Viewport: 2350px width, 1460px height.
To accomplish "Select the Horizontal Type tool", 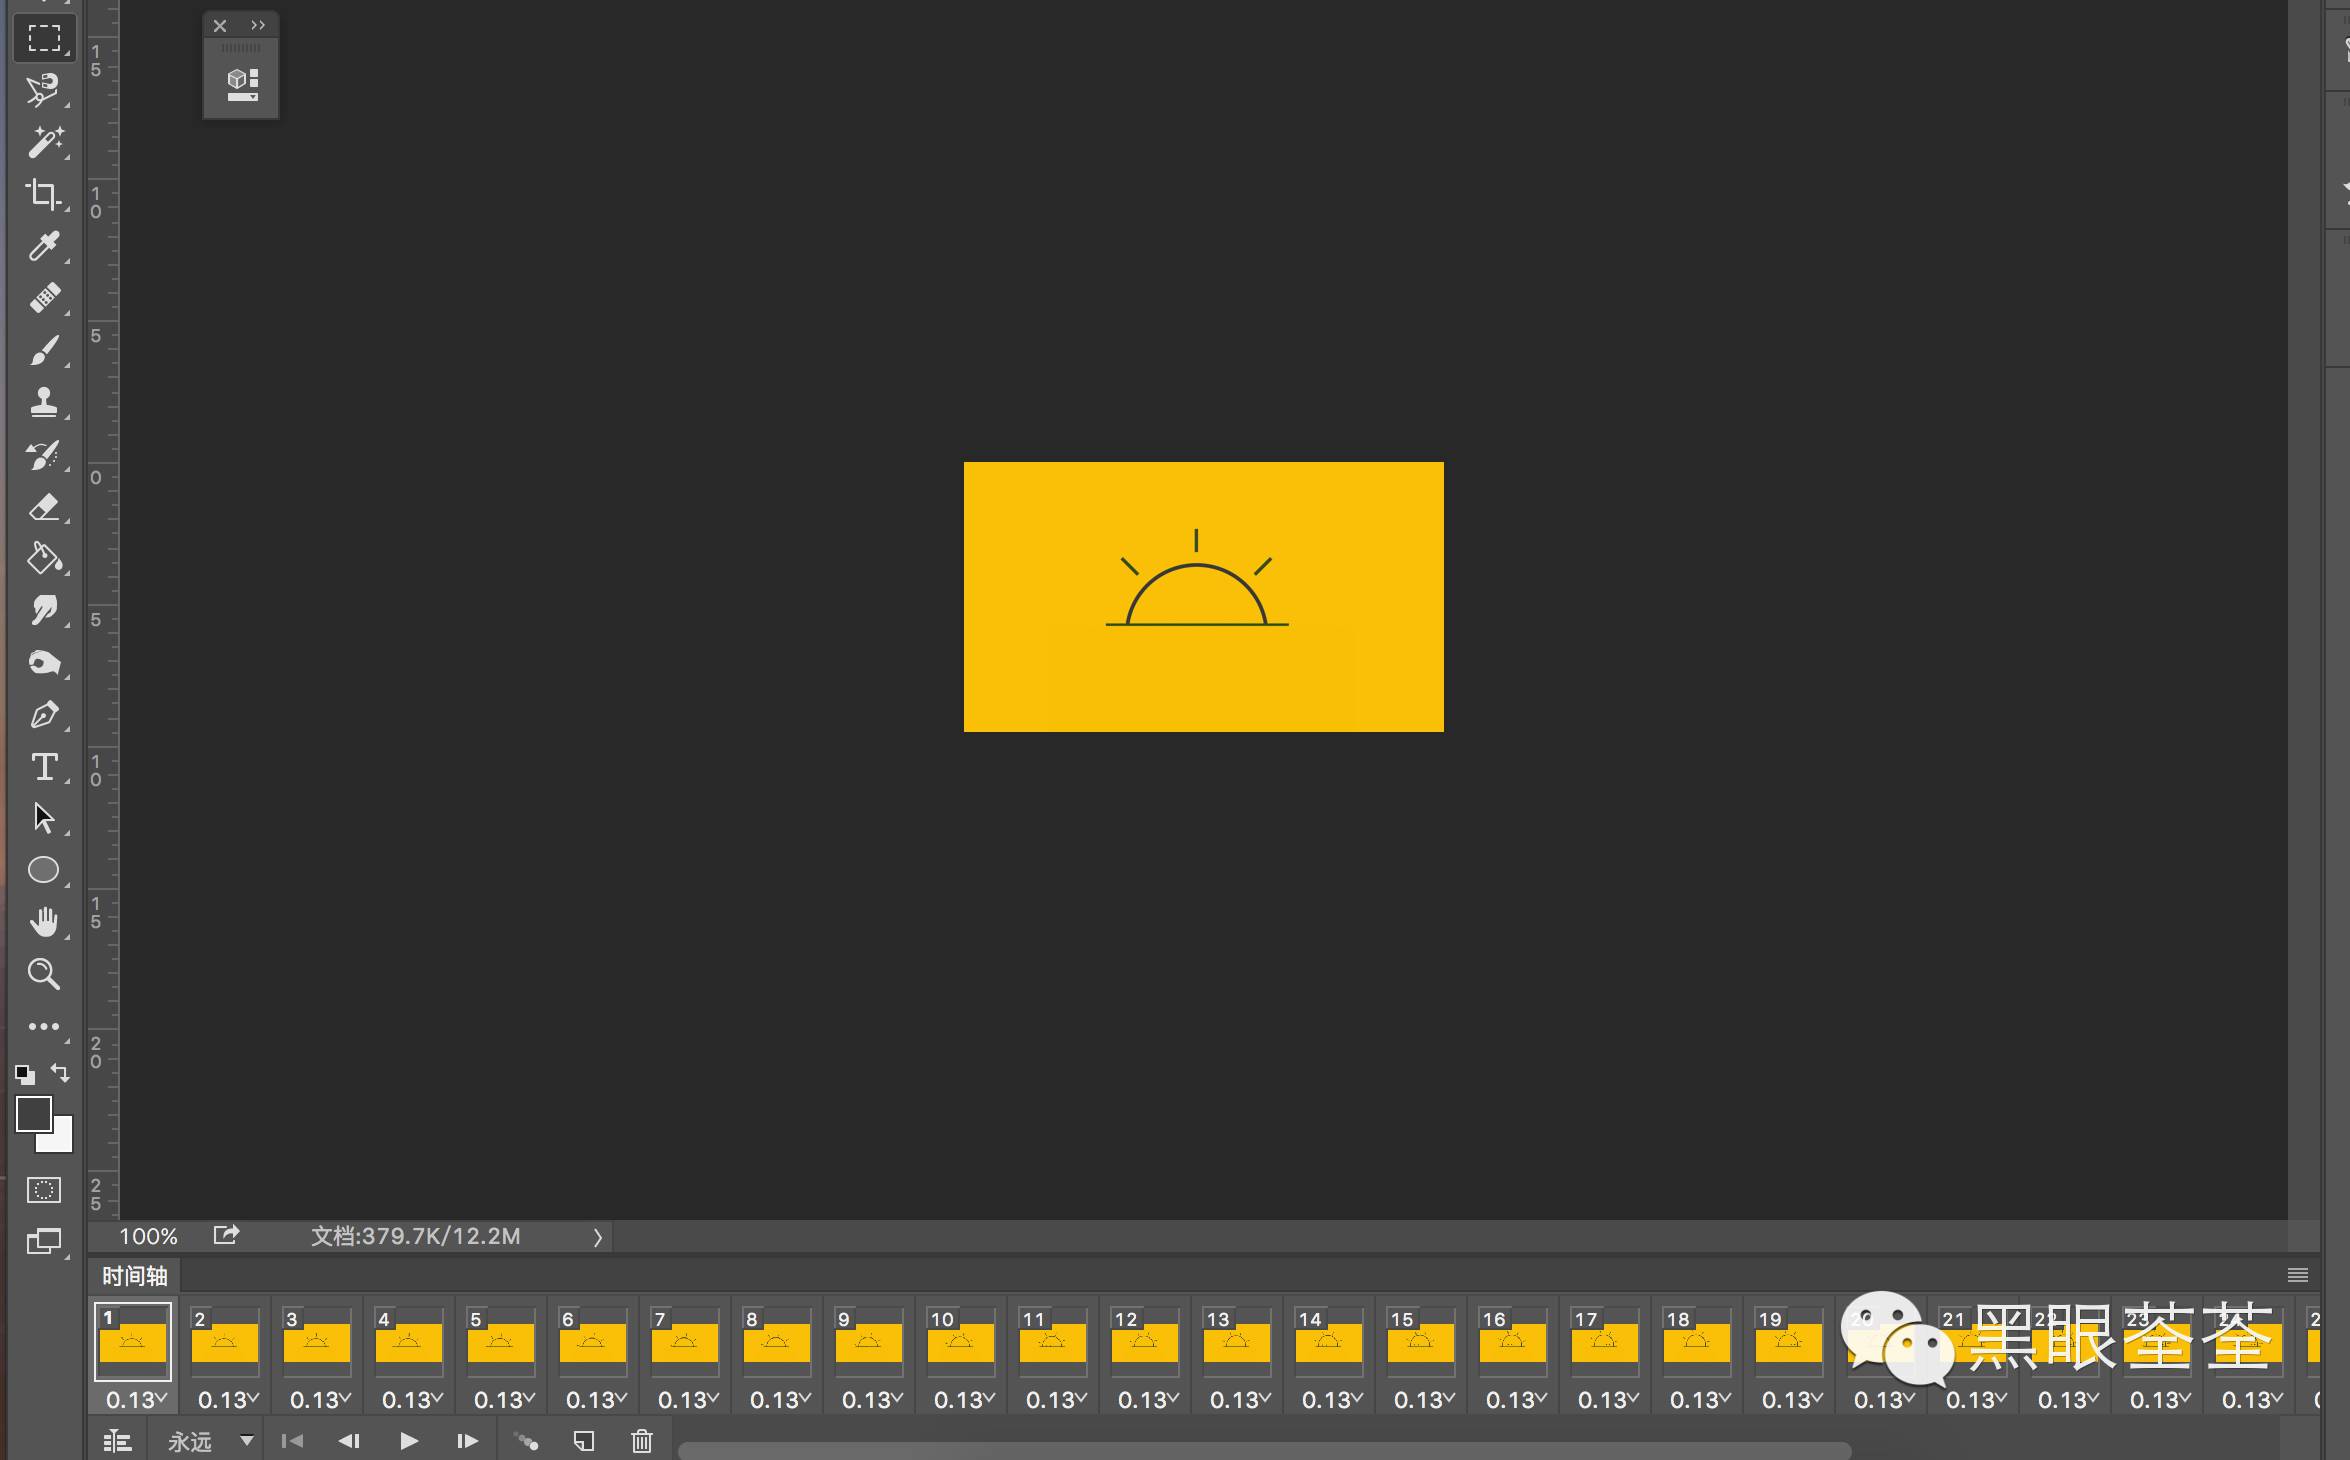I will click(44, 767).
